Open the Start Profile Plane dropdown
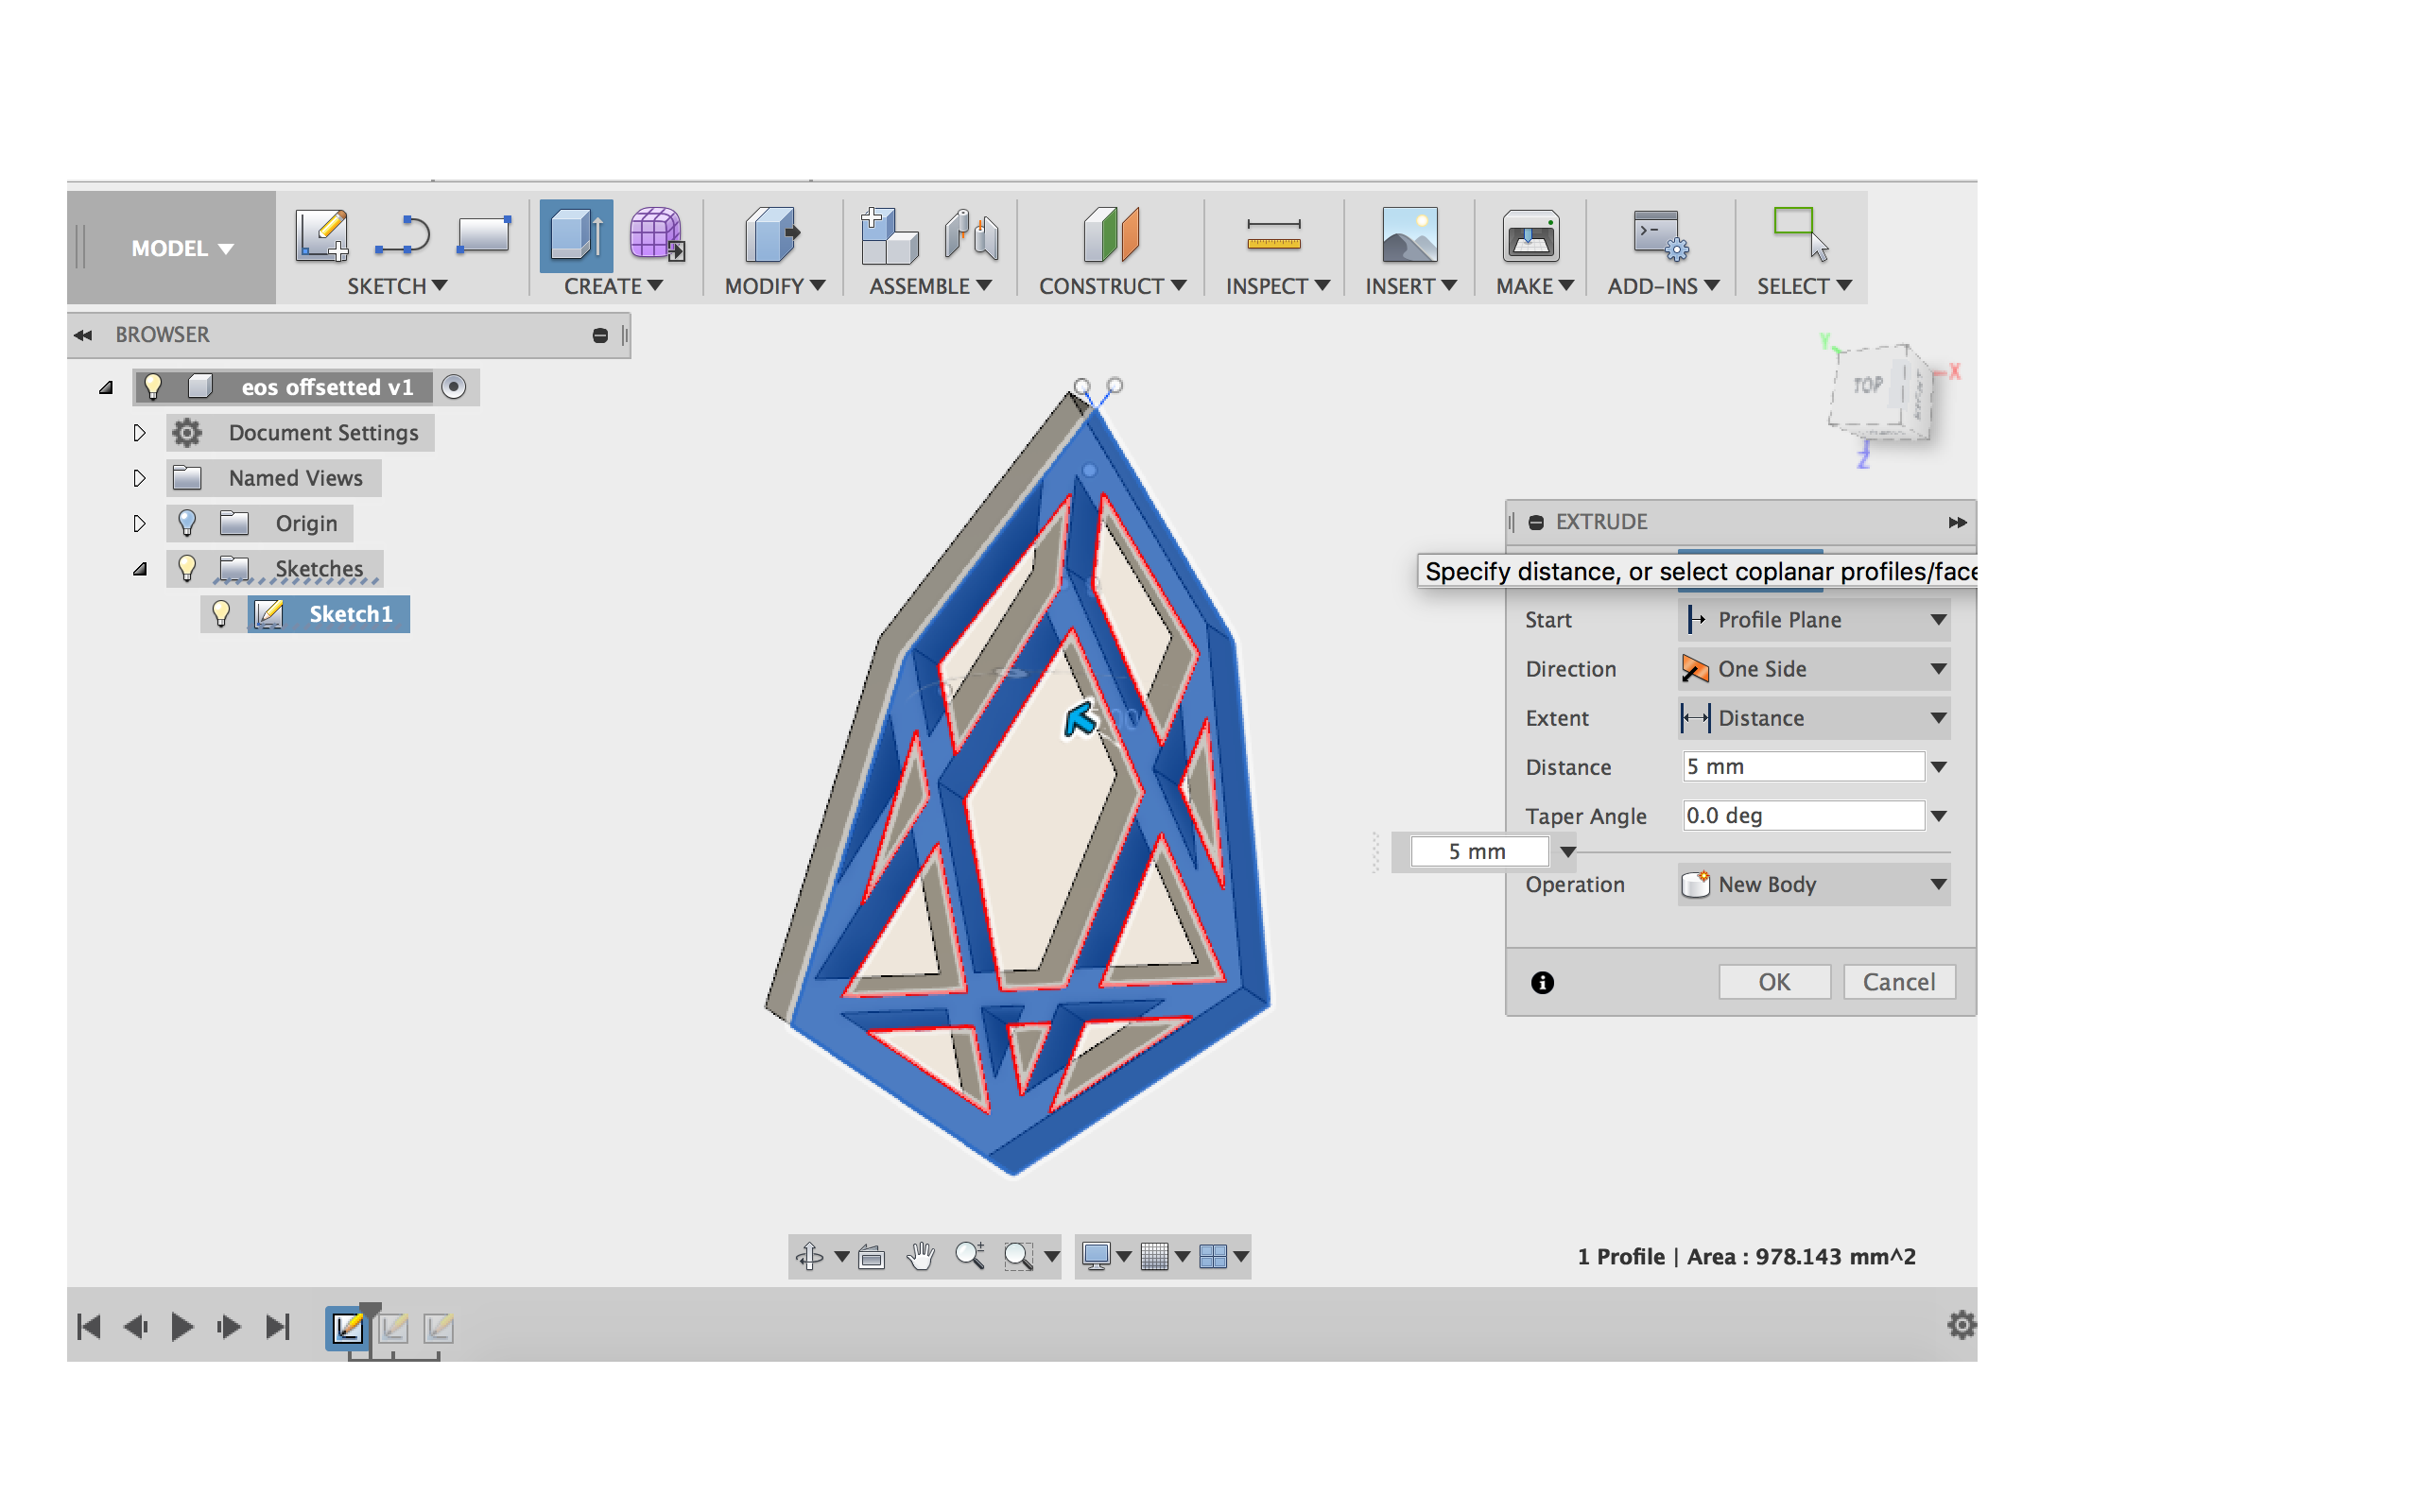The image size is (2420, 1512). 1814,620
